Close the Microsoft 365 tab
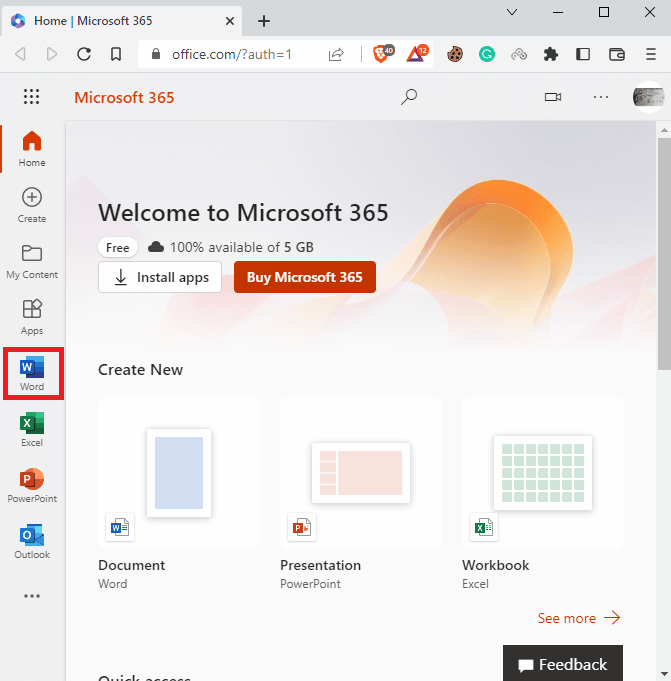The height and width of the screenshot is (681, 671). tap(230, 21)
